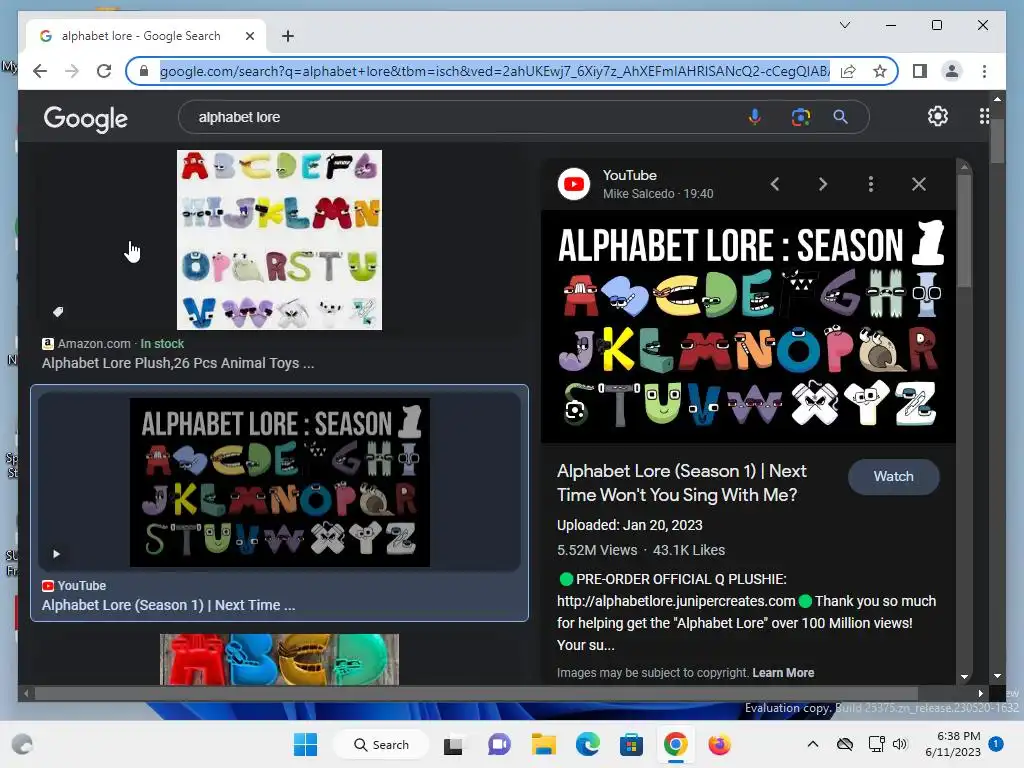Open colorful ABCD letters thumbnail at bottom
This screenshot has width=1024, height=768.
(280, 659)
